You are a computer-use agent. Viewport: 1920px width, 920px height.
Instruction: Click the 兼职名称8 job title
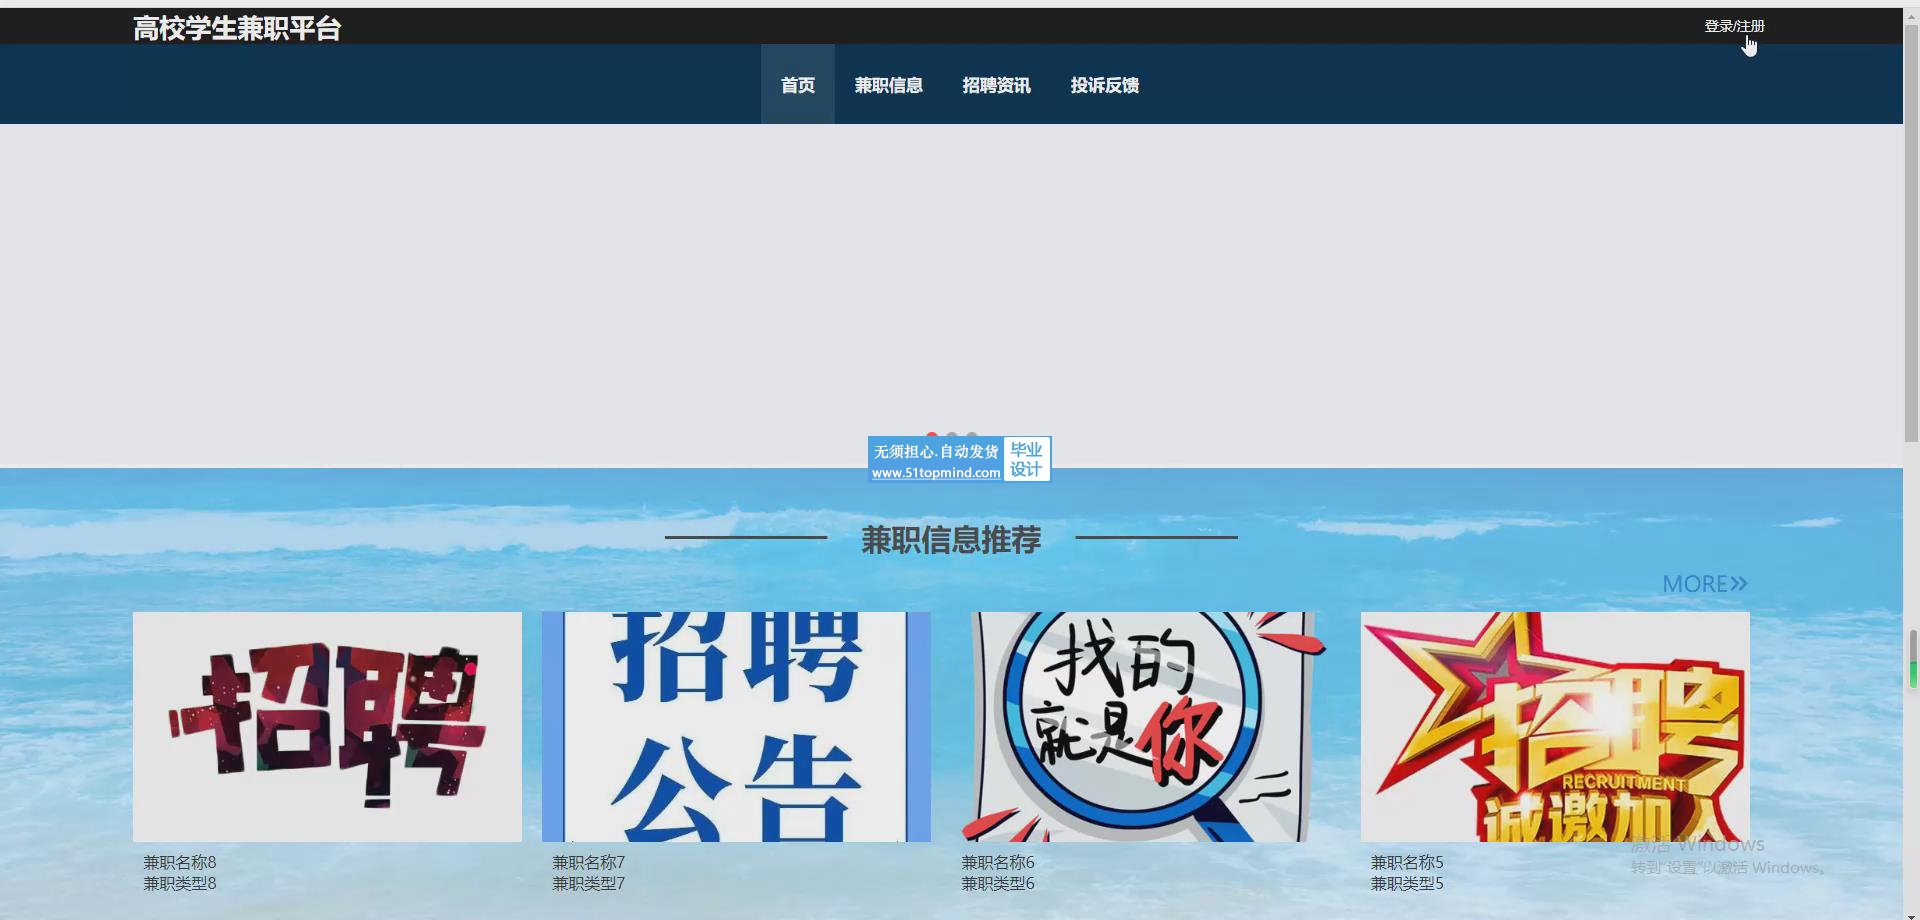pos(180,862)
